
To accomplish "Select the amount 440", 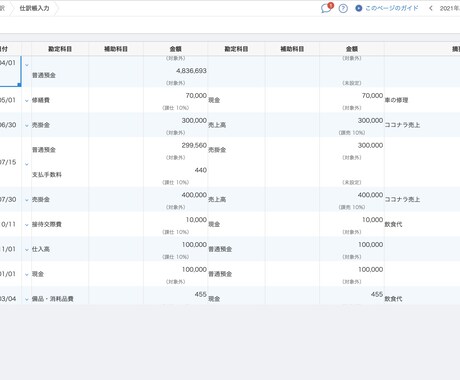I will 201,170.
